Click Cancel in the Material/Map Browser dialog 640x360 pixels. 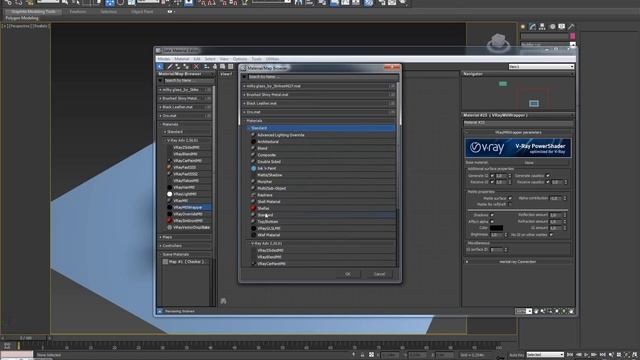point(379,274)
